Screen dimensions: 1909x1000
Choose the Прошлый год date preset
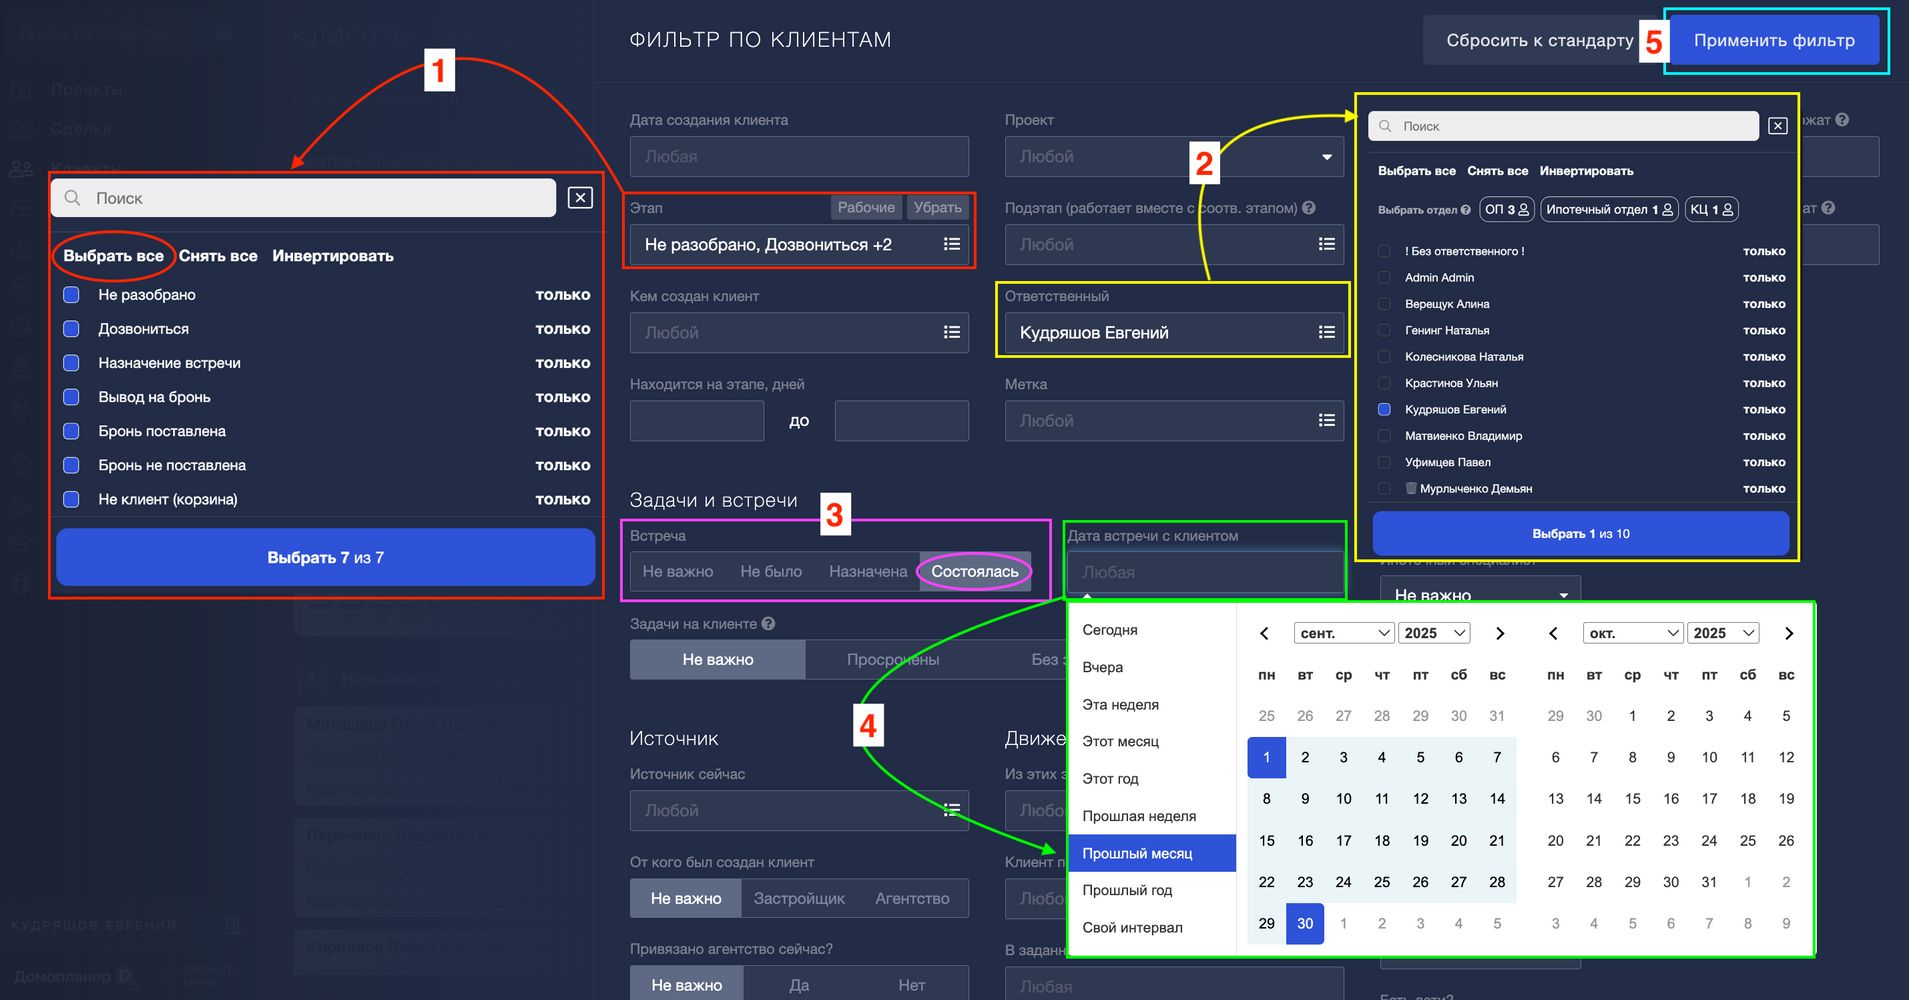1153,890
